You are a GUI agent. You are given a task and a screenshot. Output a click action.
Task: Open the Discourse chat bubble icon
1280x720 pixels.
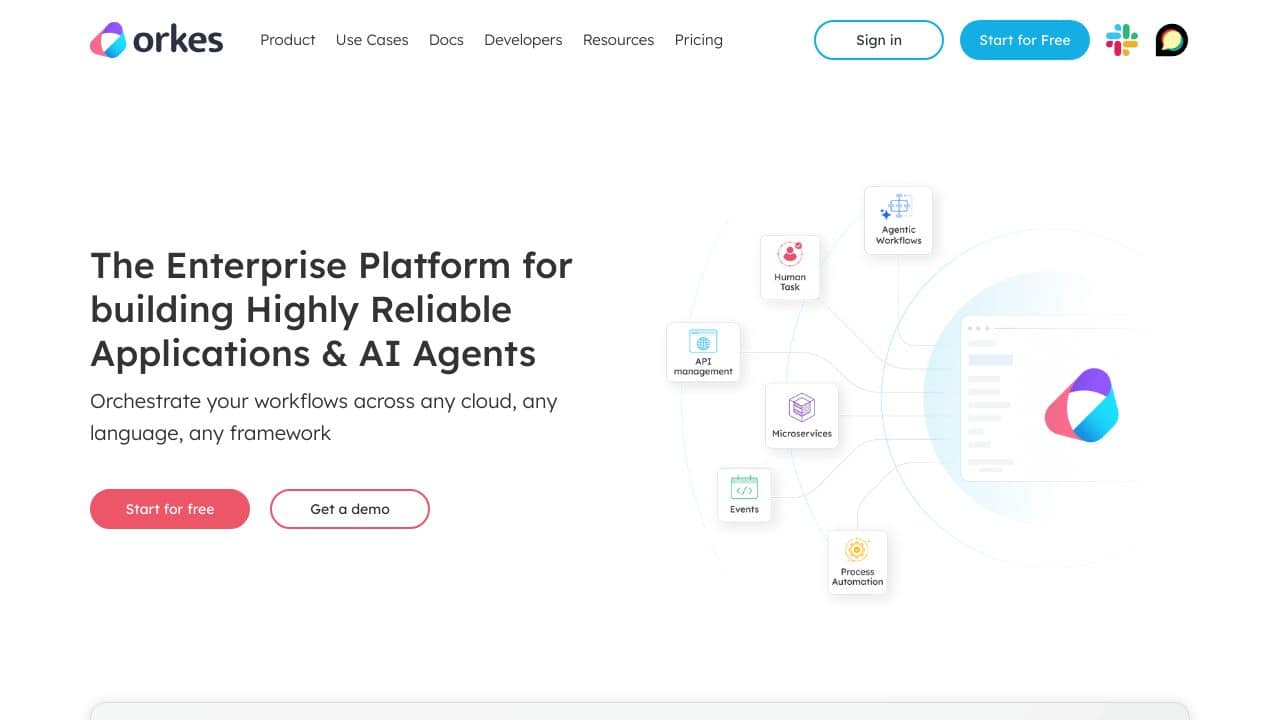click(x=1172, y=40)
